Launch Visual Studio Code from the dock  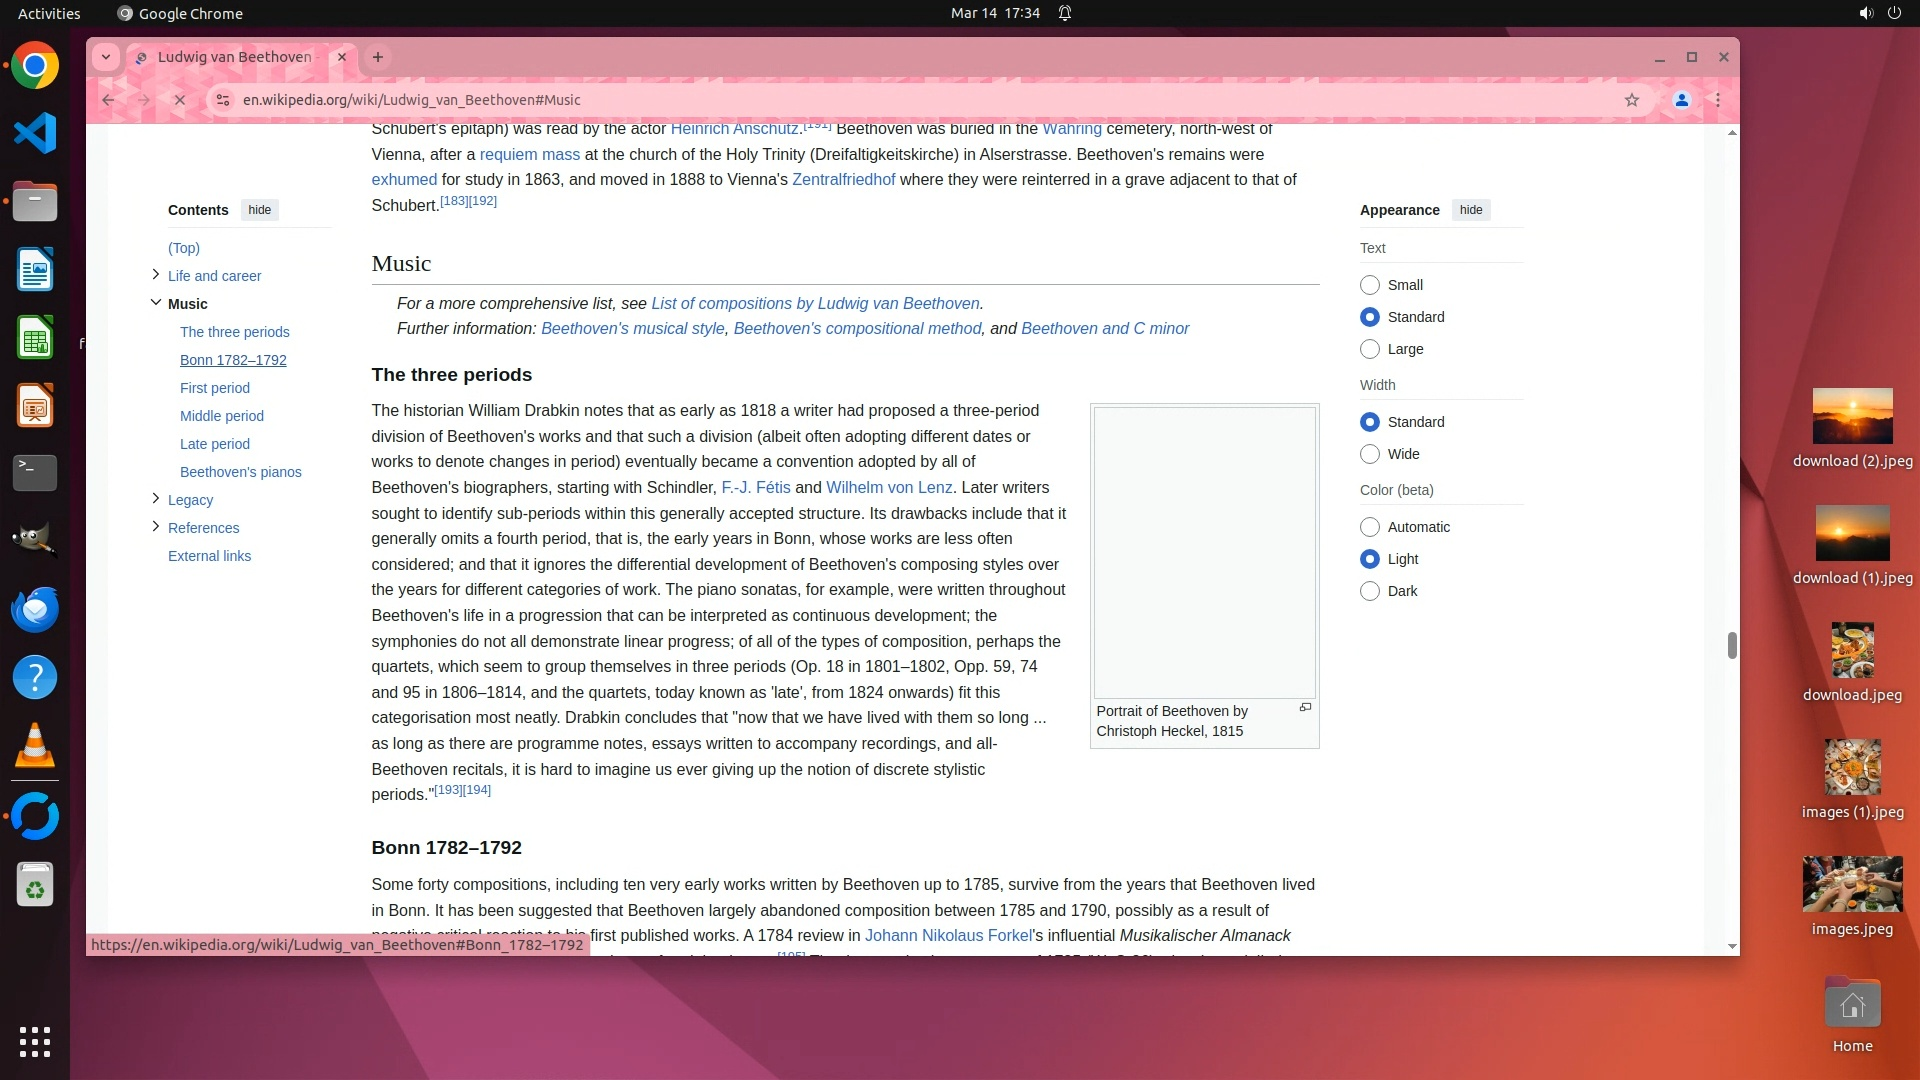35,134
